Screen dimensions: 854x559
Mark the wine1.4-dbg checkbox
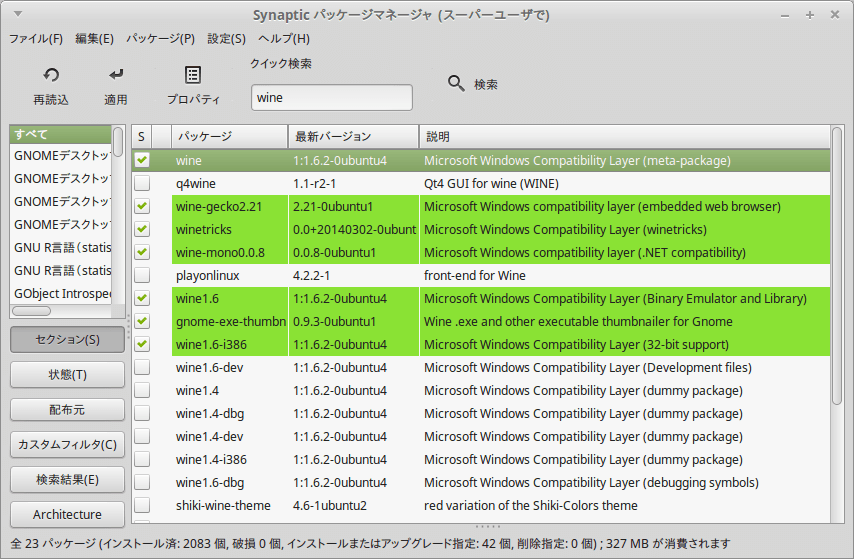[x=142, y=414]
